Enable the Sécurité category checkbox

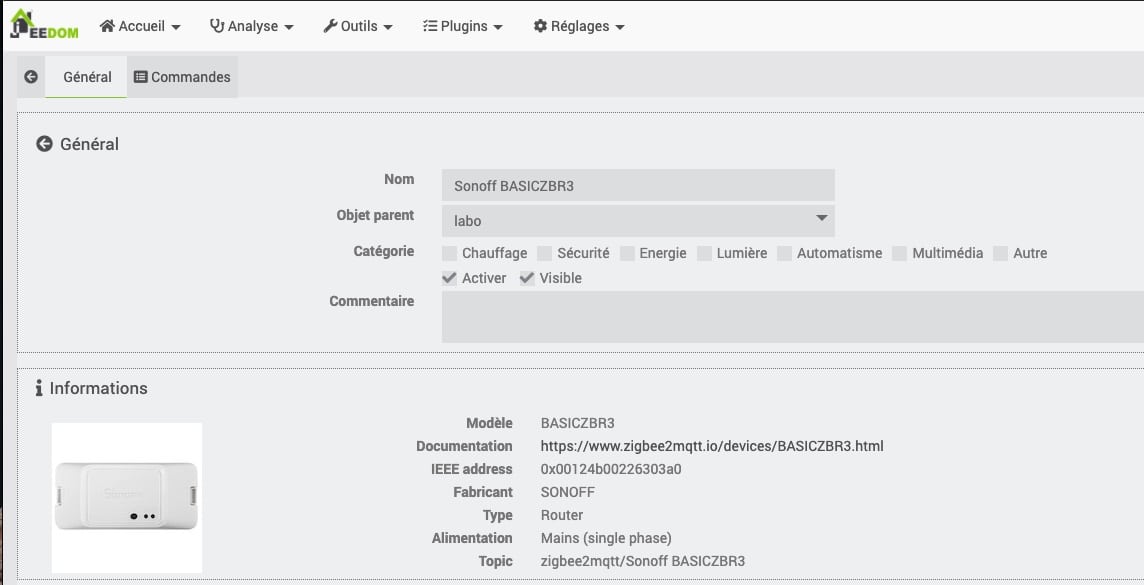[x=545, y=253]
